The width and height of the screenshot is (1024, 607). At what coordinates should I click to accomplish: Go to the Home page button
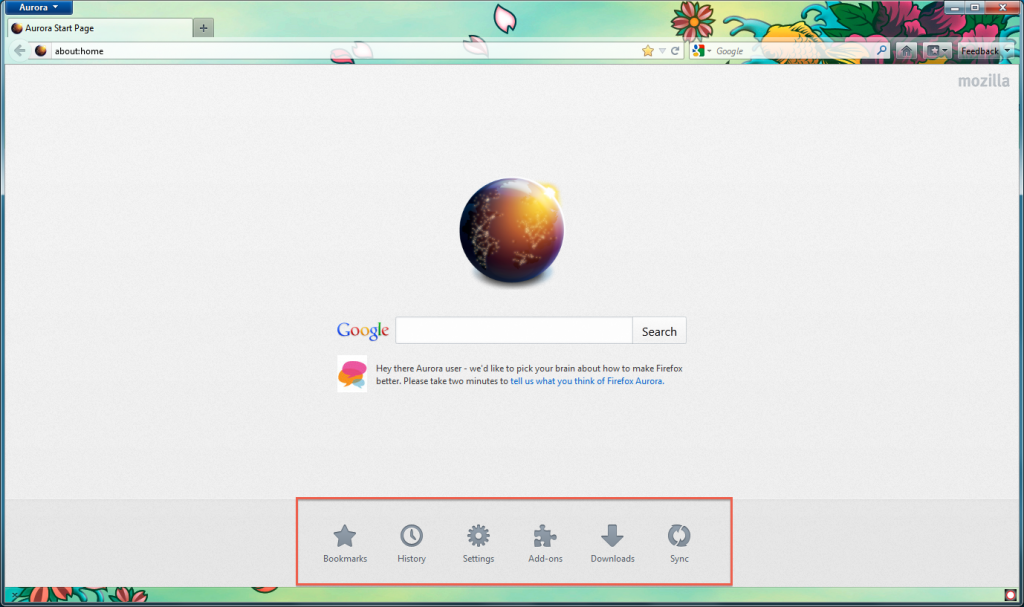(x=906, y=51)
